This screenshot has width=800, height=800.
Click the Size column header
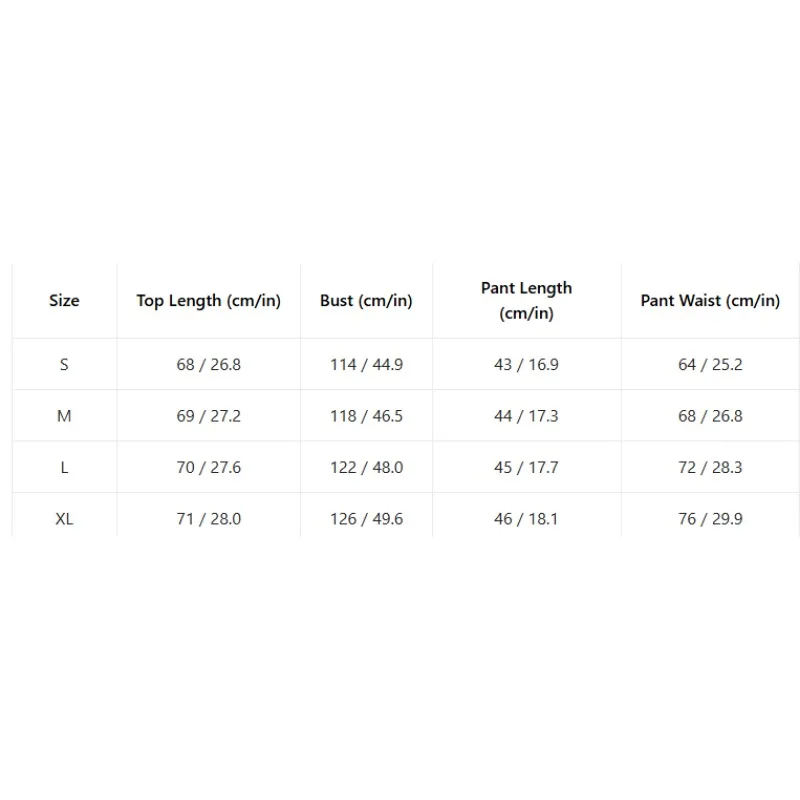(64, 301)
